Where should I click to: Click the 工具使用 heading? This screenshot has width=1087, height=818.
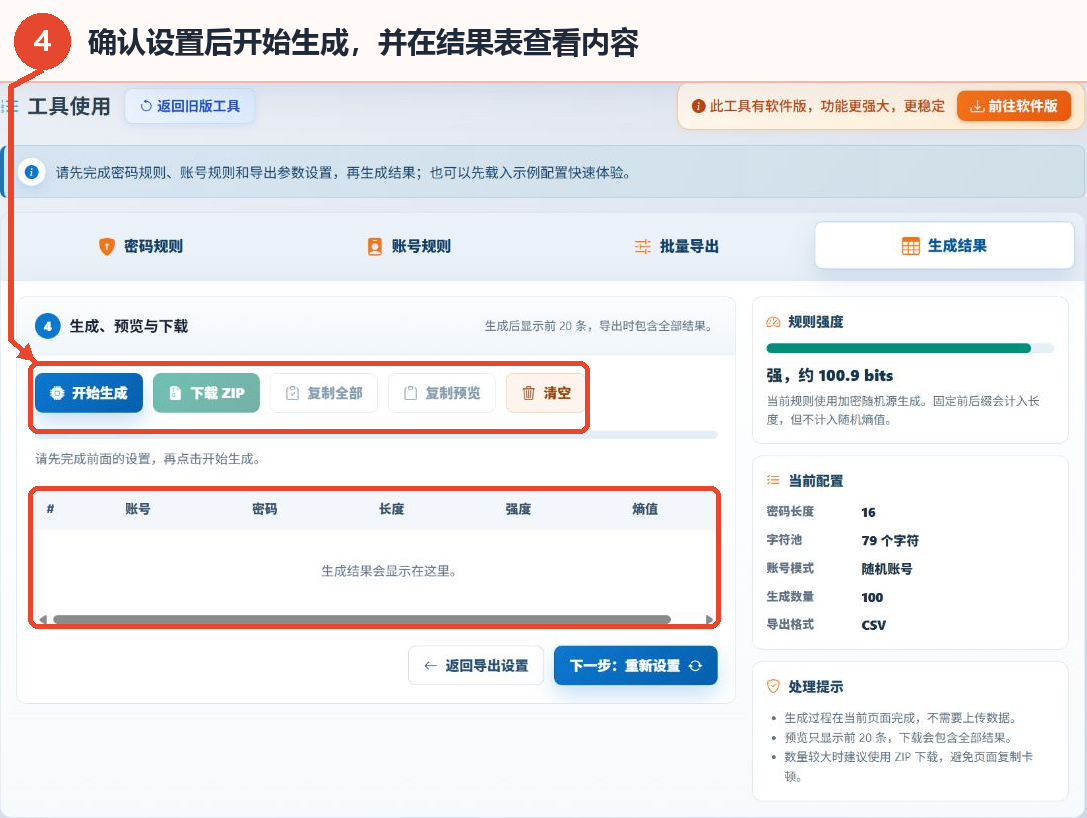69,106
